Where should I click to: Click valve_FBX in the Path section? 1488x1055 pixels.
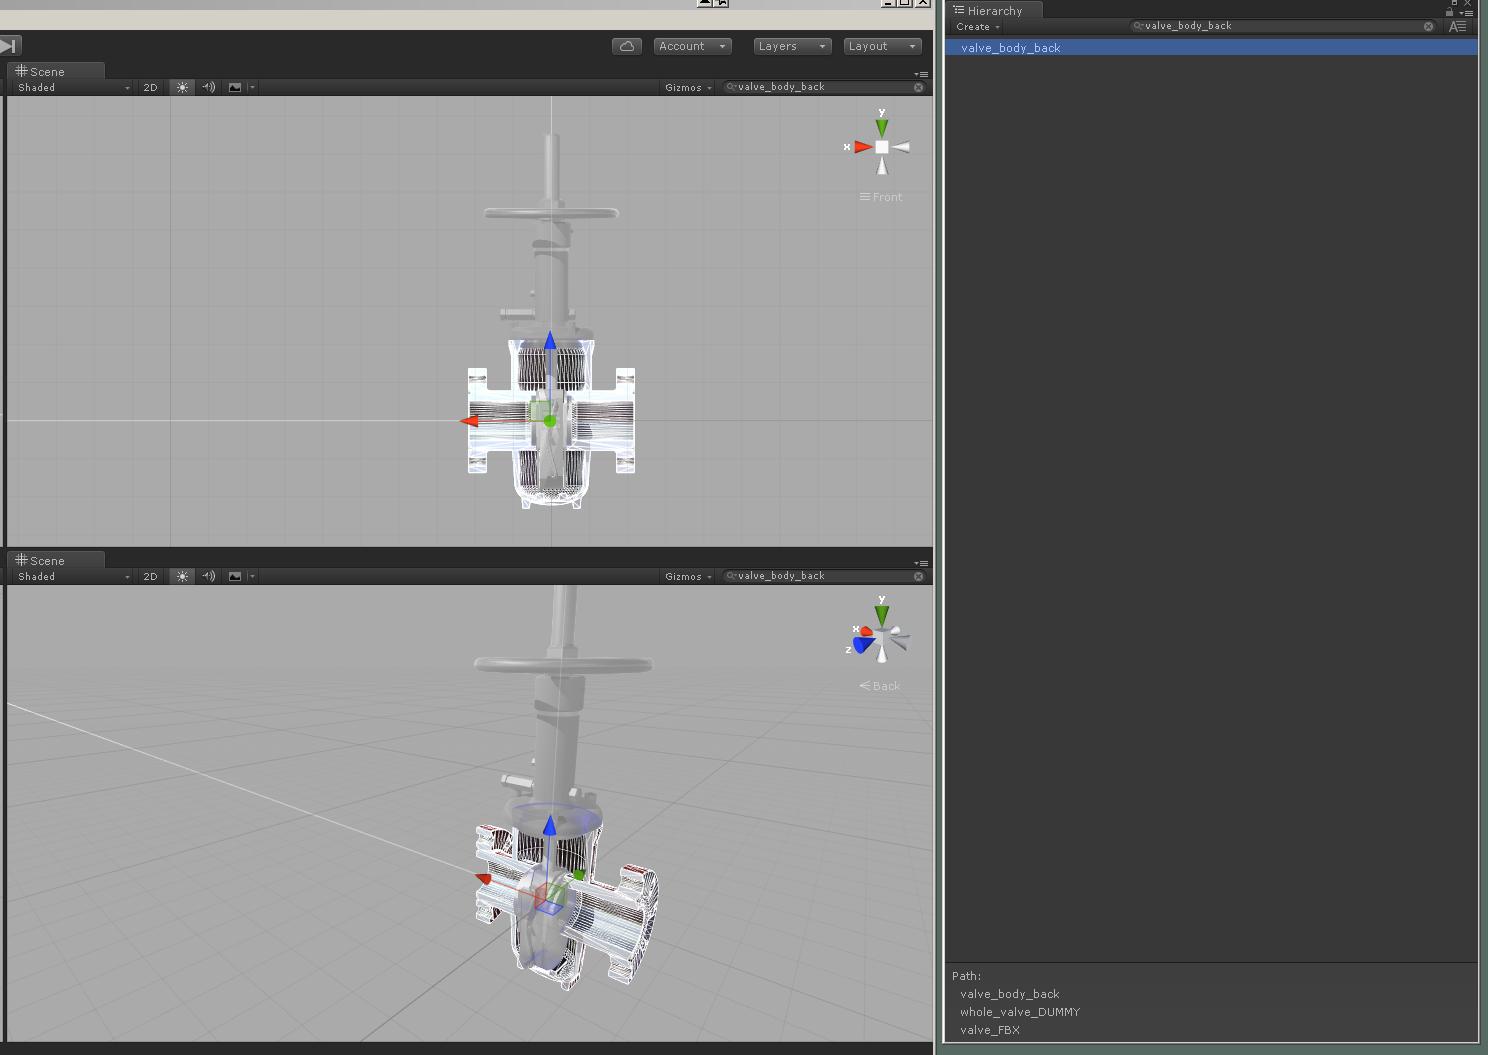click(x=990, y=1030)
